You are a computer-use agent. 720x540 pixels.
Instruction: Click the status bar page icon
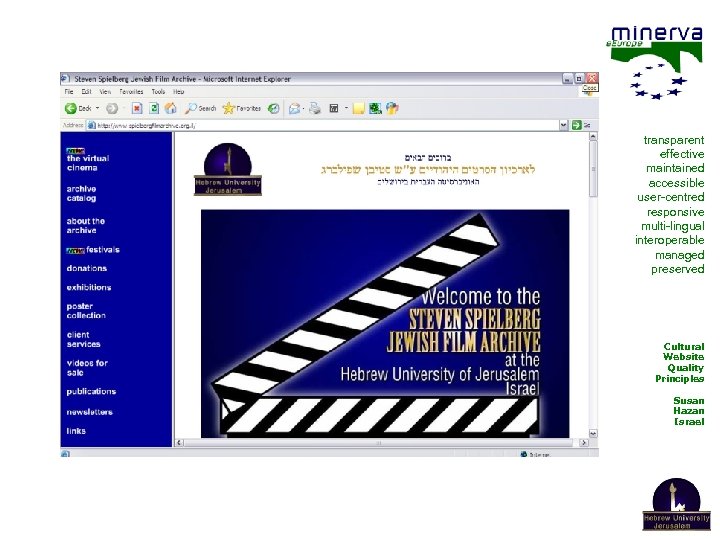pos(65,454)
